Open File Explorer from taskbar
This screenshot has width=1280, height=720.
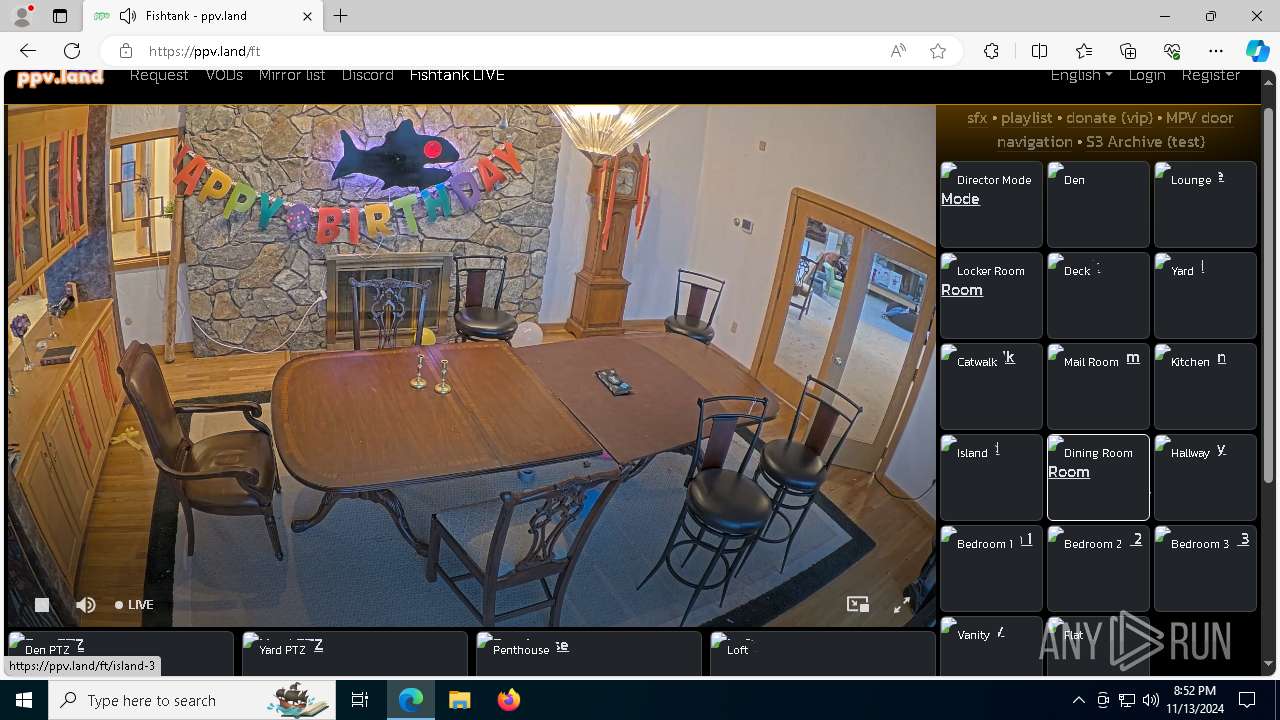pyautogui.click(x=459, y=700)
